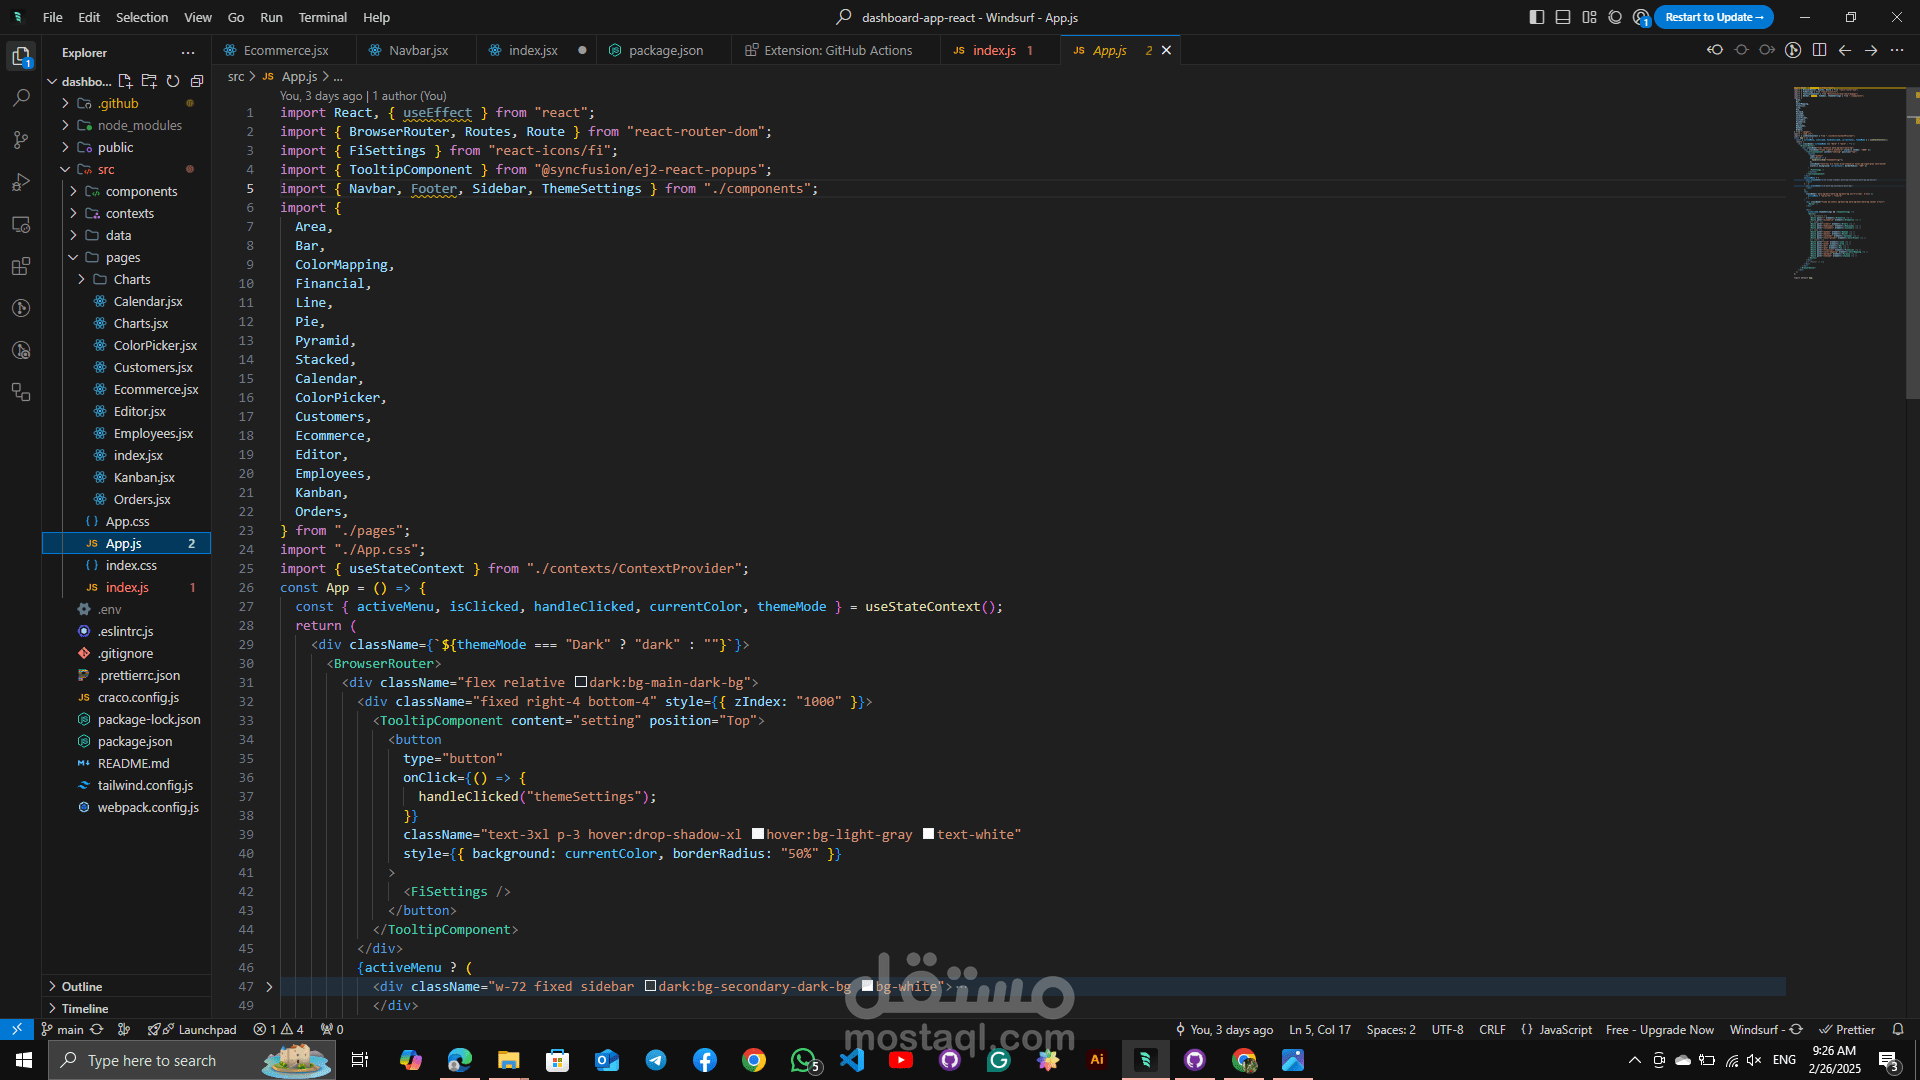Click the New File icon in Explorer

click(125, 81)
